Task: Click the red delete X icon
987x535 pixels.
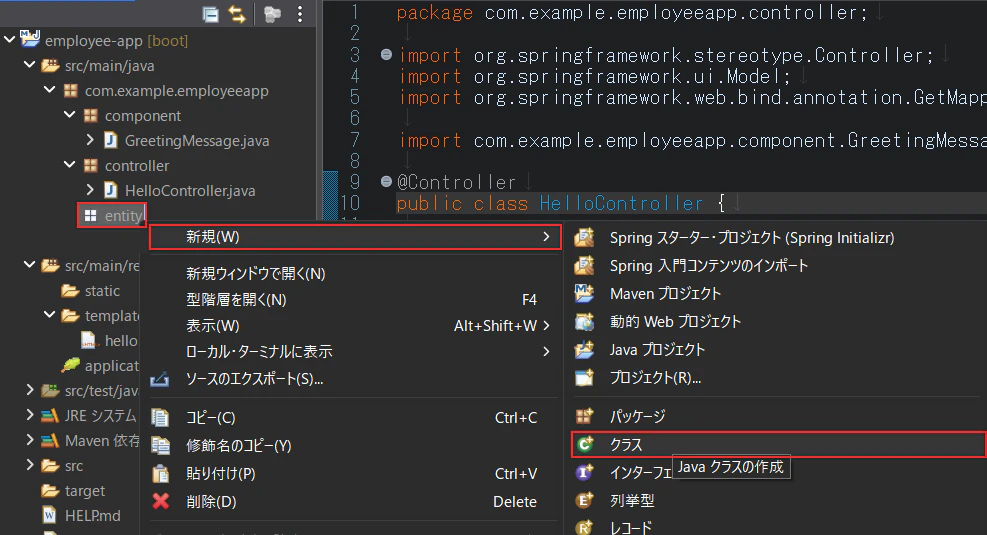Action: click(x=161, y=501)
